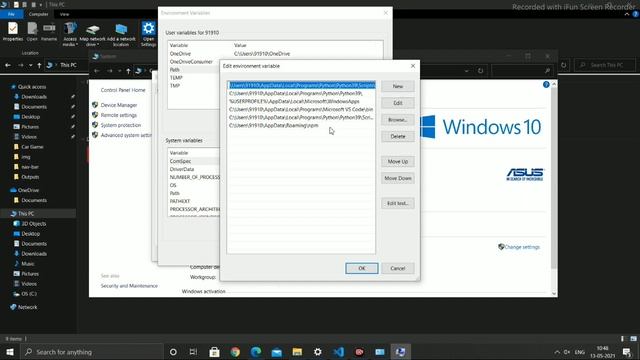Click the Search This PC field

[x=605, y=65]
